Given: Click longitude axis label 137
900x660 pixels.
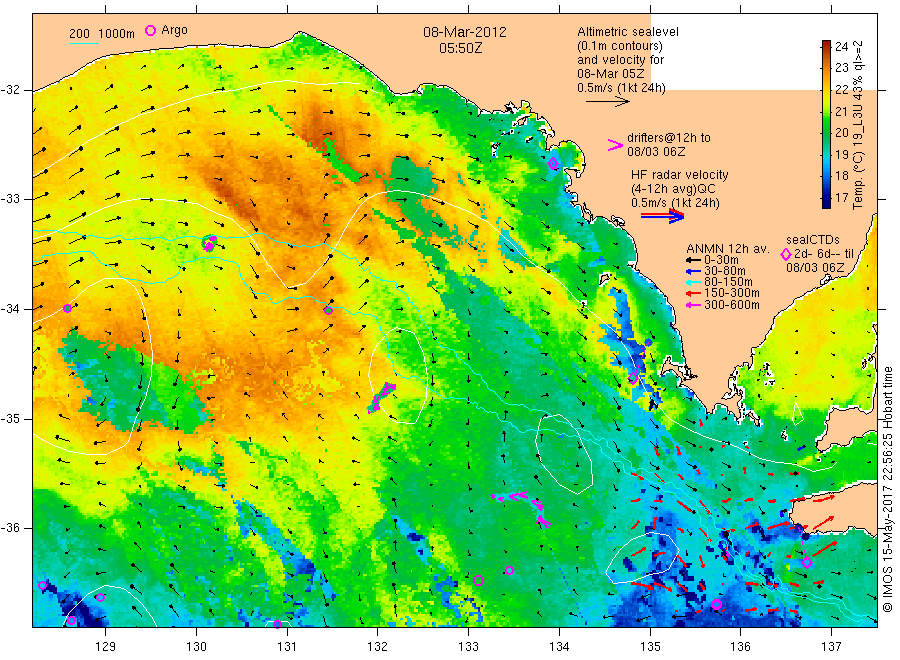Looking at the screenshot, I should pos(831,647).
